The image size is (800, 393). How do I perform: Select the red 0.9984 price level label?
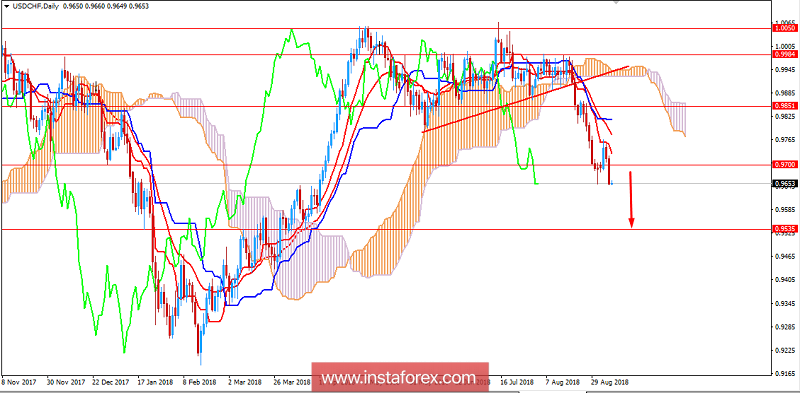785,54
